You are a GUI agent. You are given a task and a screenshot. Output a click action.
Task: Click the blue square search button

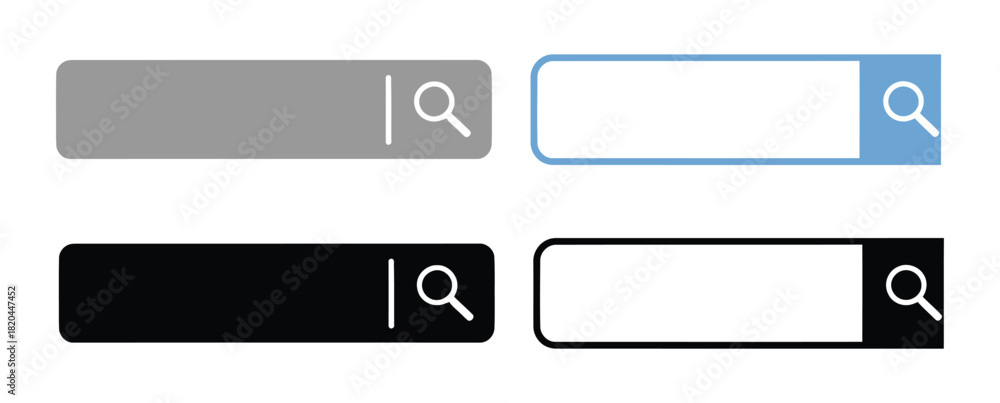tap(901, 109)
